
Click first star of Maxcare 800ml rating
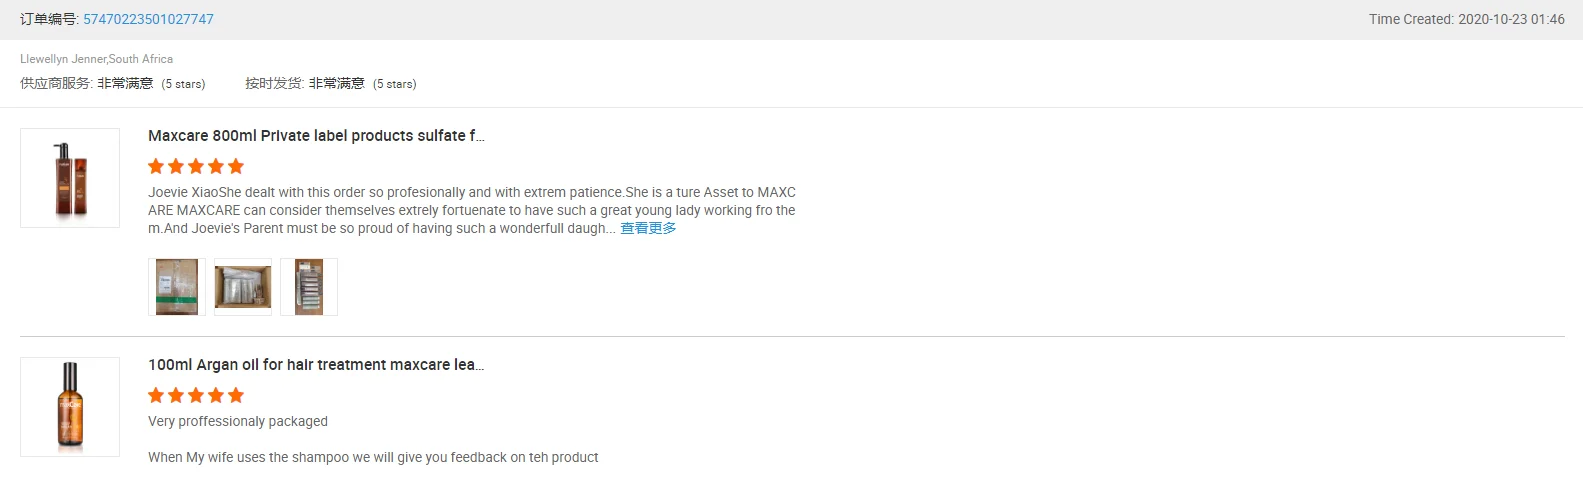click(156, 166)
